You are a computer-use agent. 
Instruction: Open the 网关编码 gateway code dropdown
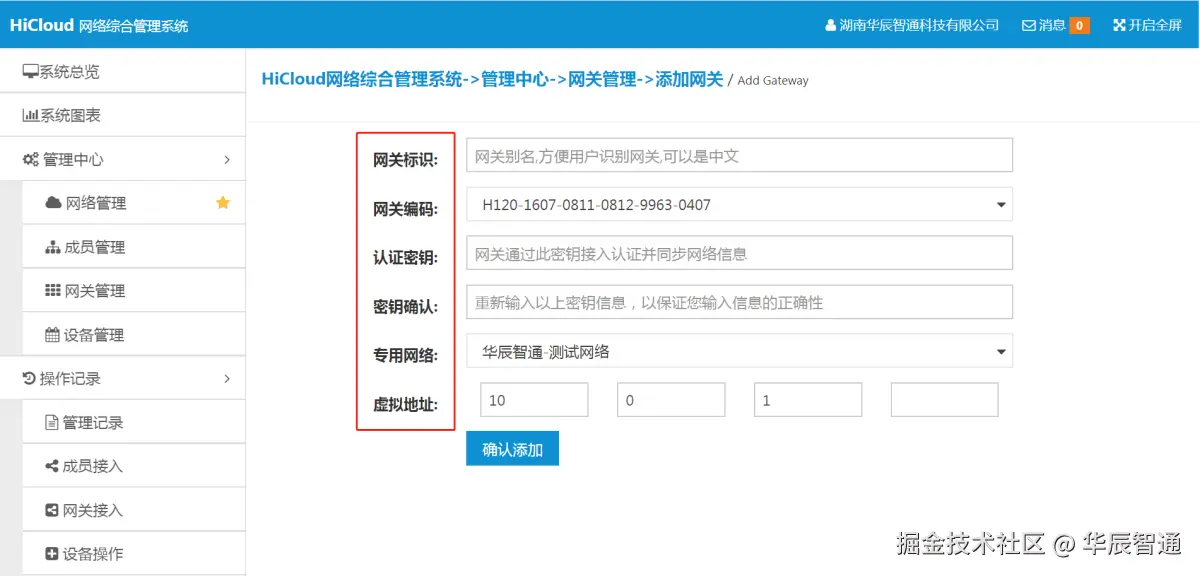coord(738,204)
